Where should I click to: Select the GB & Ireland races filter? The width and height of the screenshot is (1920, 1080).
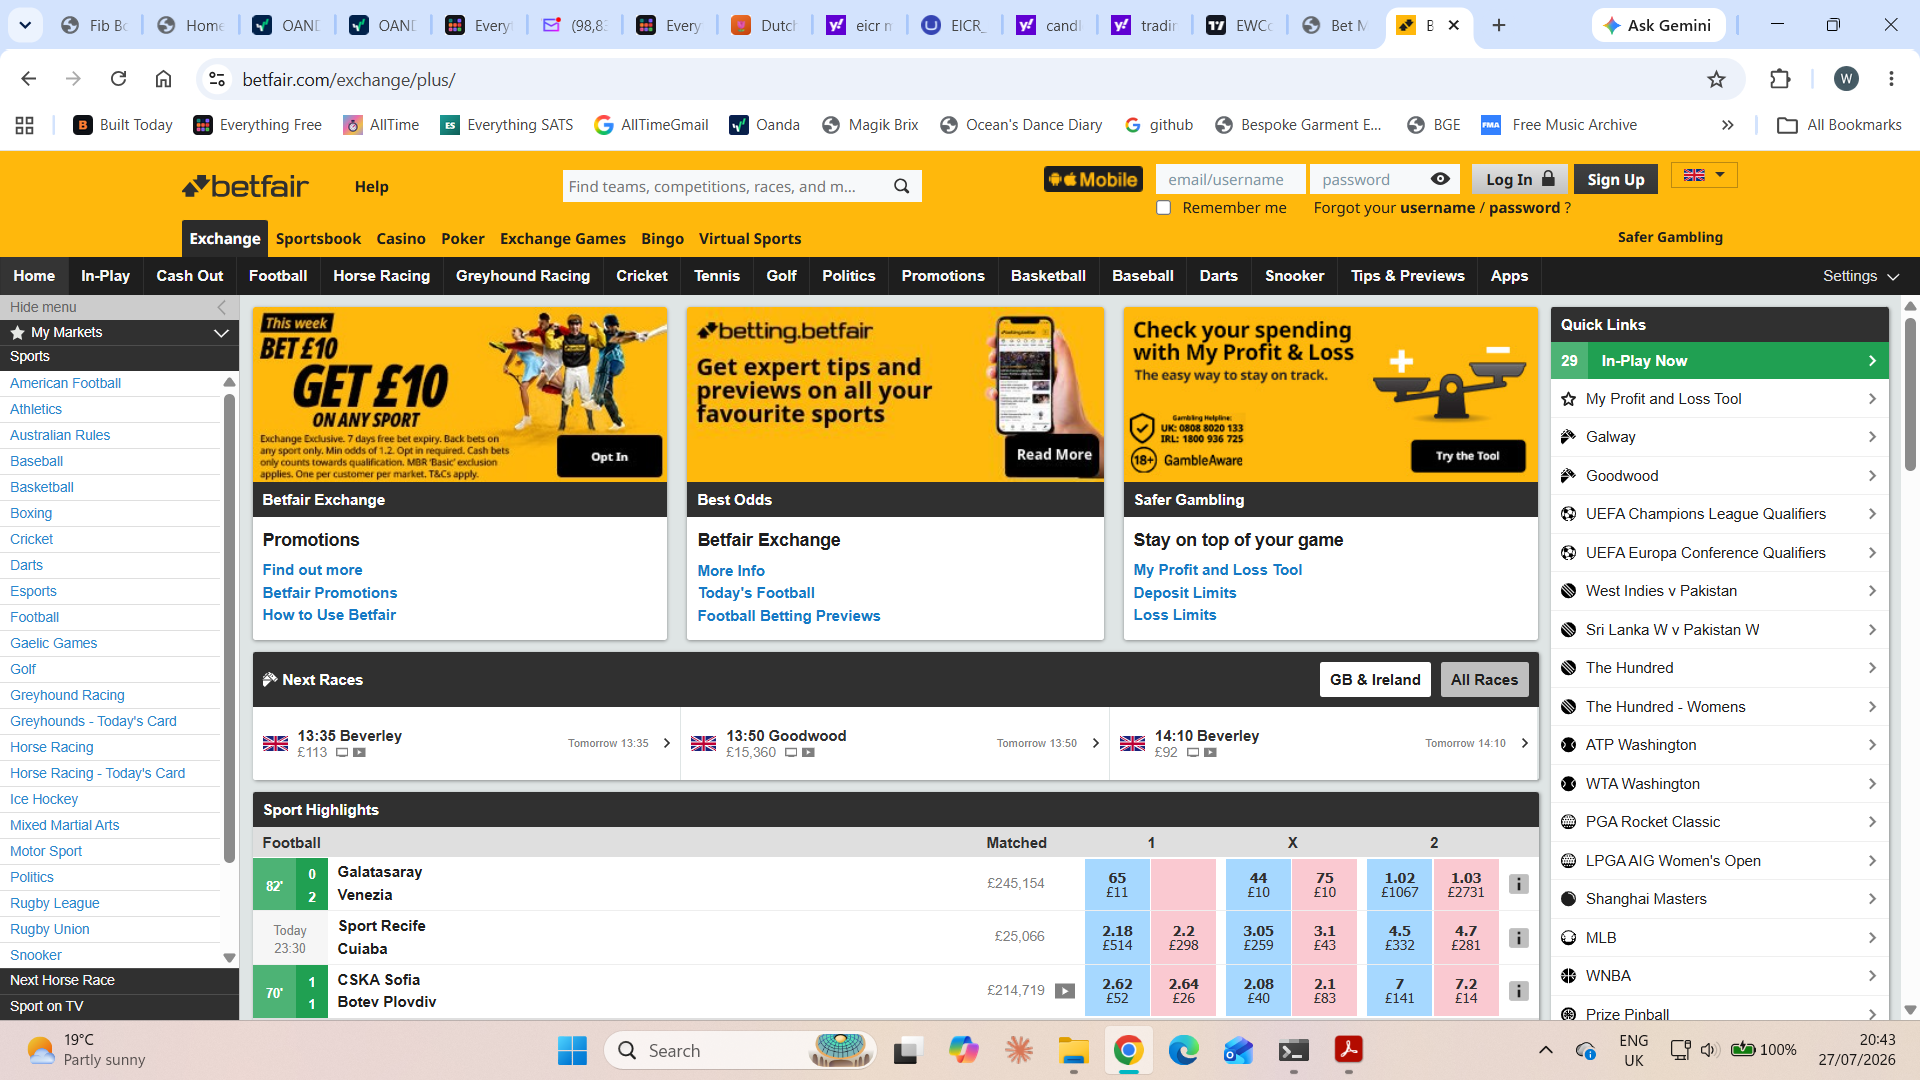point(1375,680)
